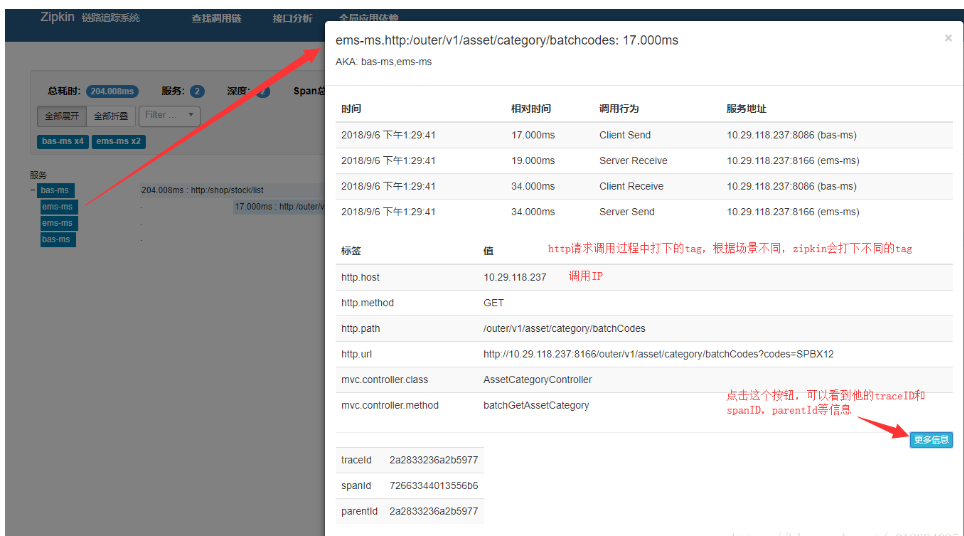Viewport: 964px width, 536px height.
Task: Click the Server Send row action
Action: pyautogui.click(x=626, y=211)
